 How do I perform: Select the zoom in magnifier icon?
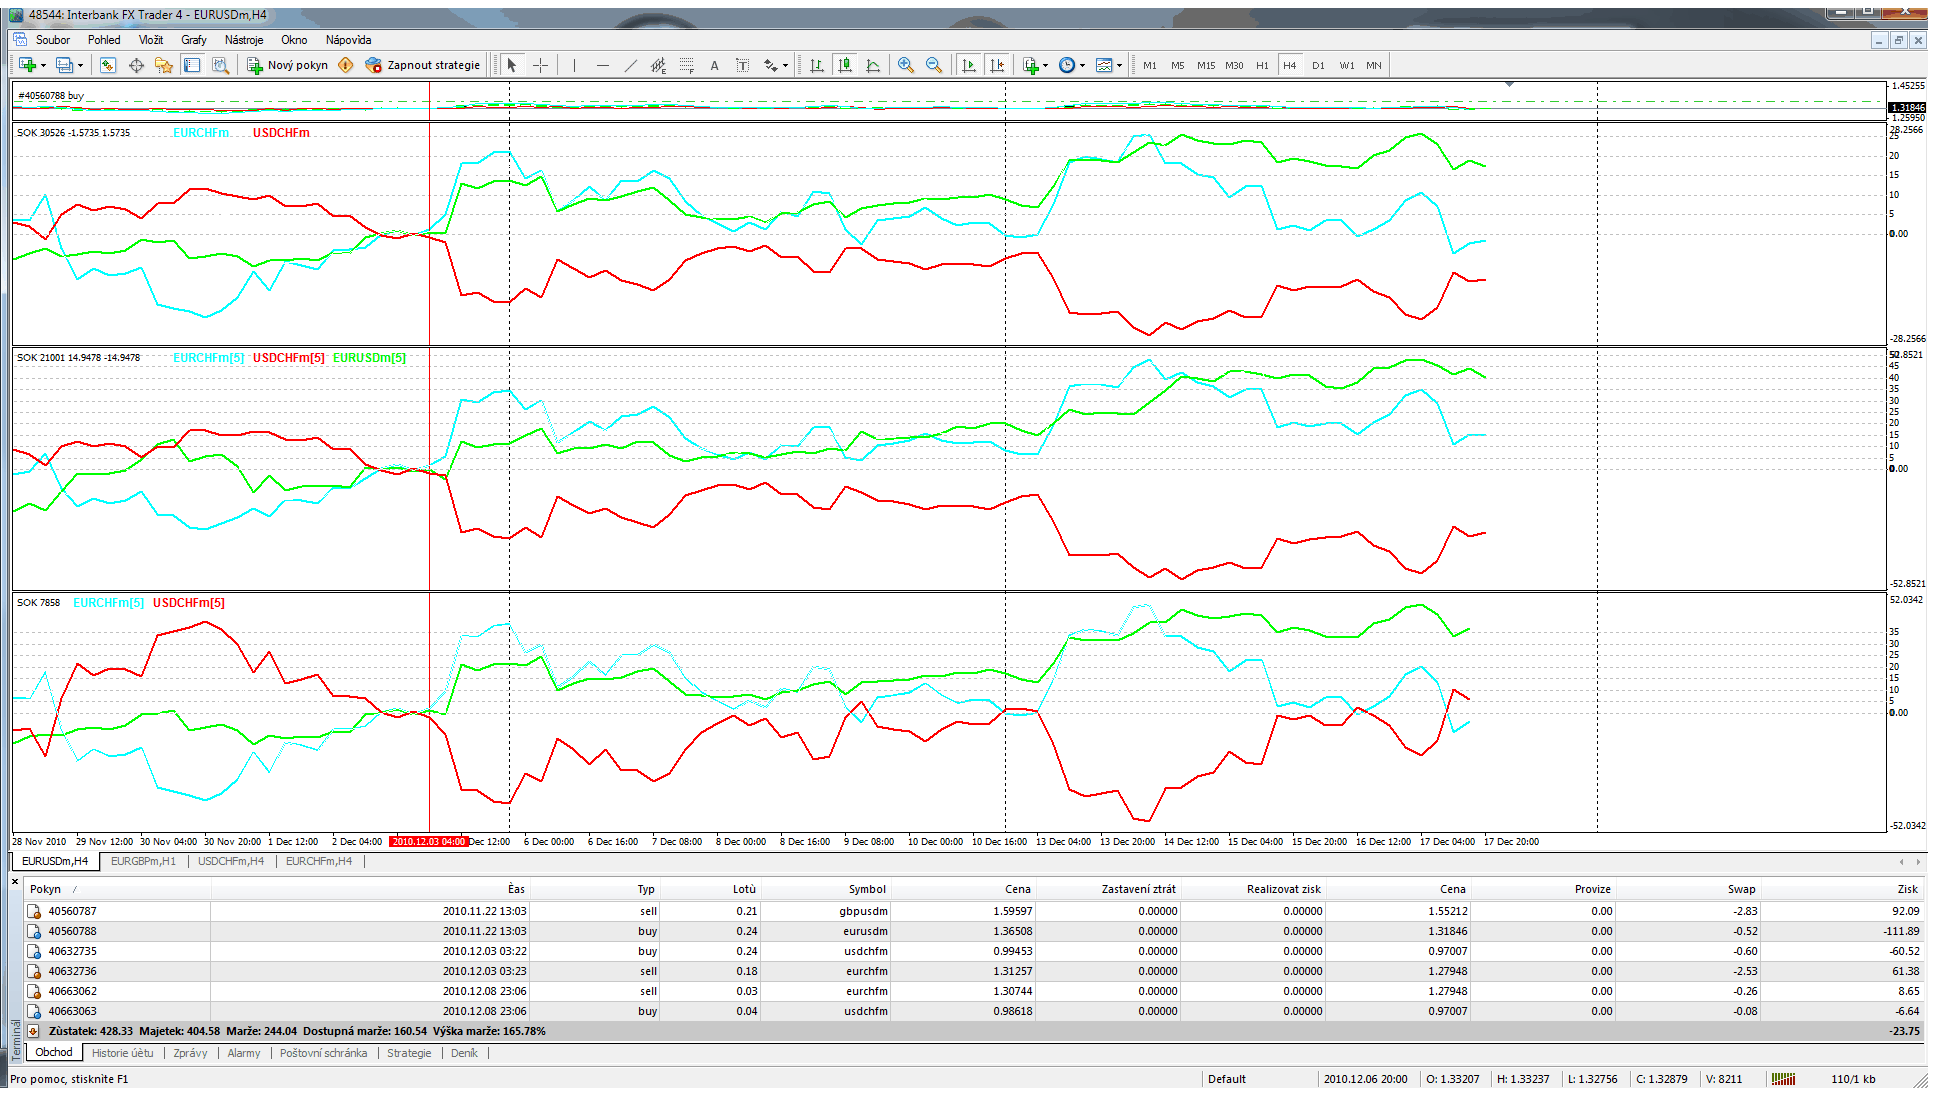(x=906, y=65)
